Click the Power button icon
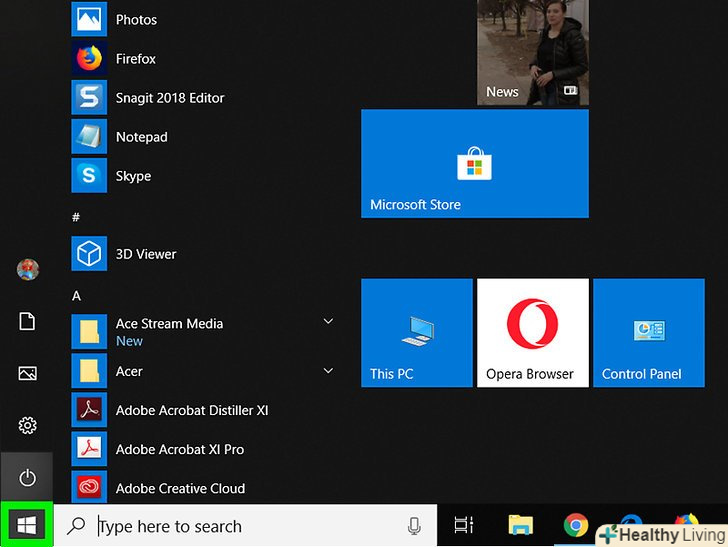The image size is (728, 547). coord(27,478)
